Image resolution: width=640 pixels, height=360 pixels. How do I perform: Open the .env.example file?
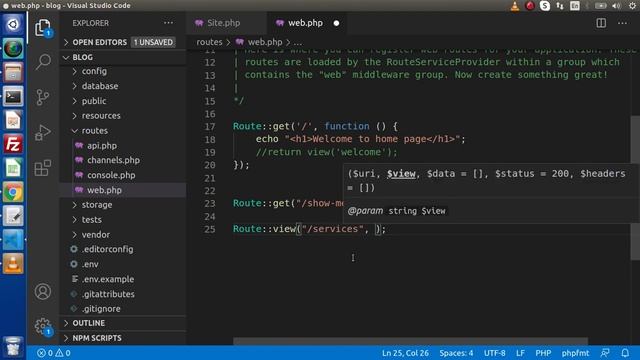pyautogui.click(x=108, y=279)
